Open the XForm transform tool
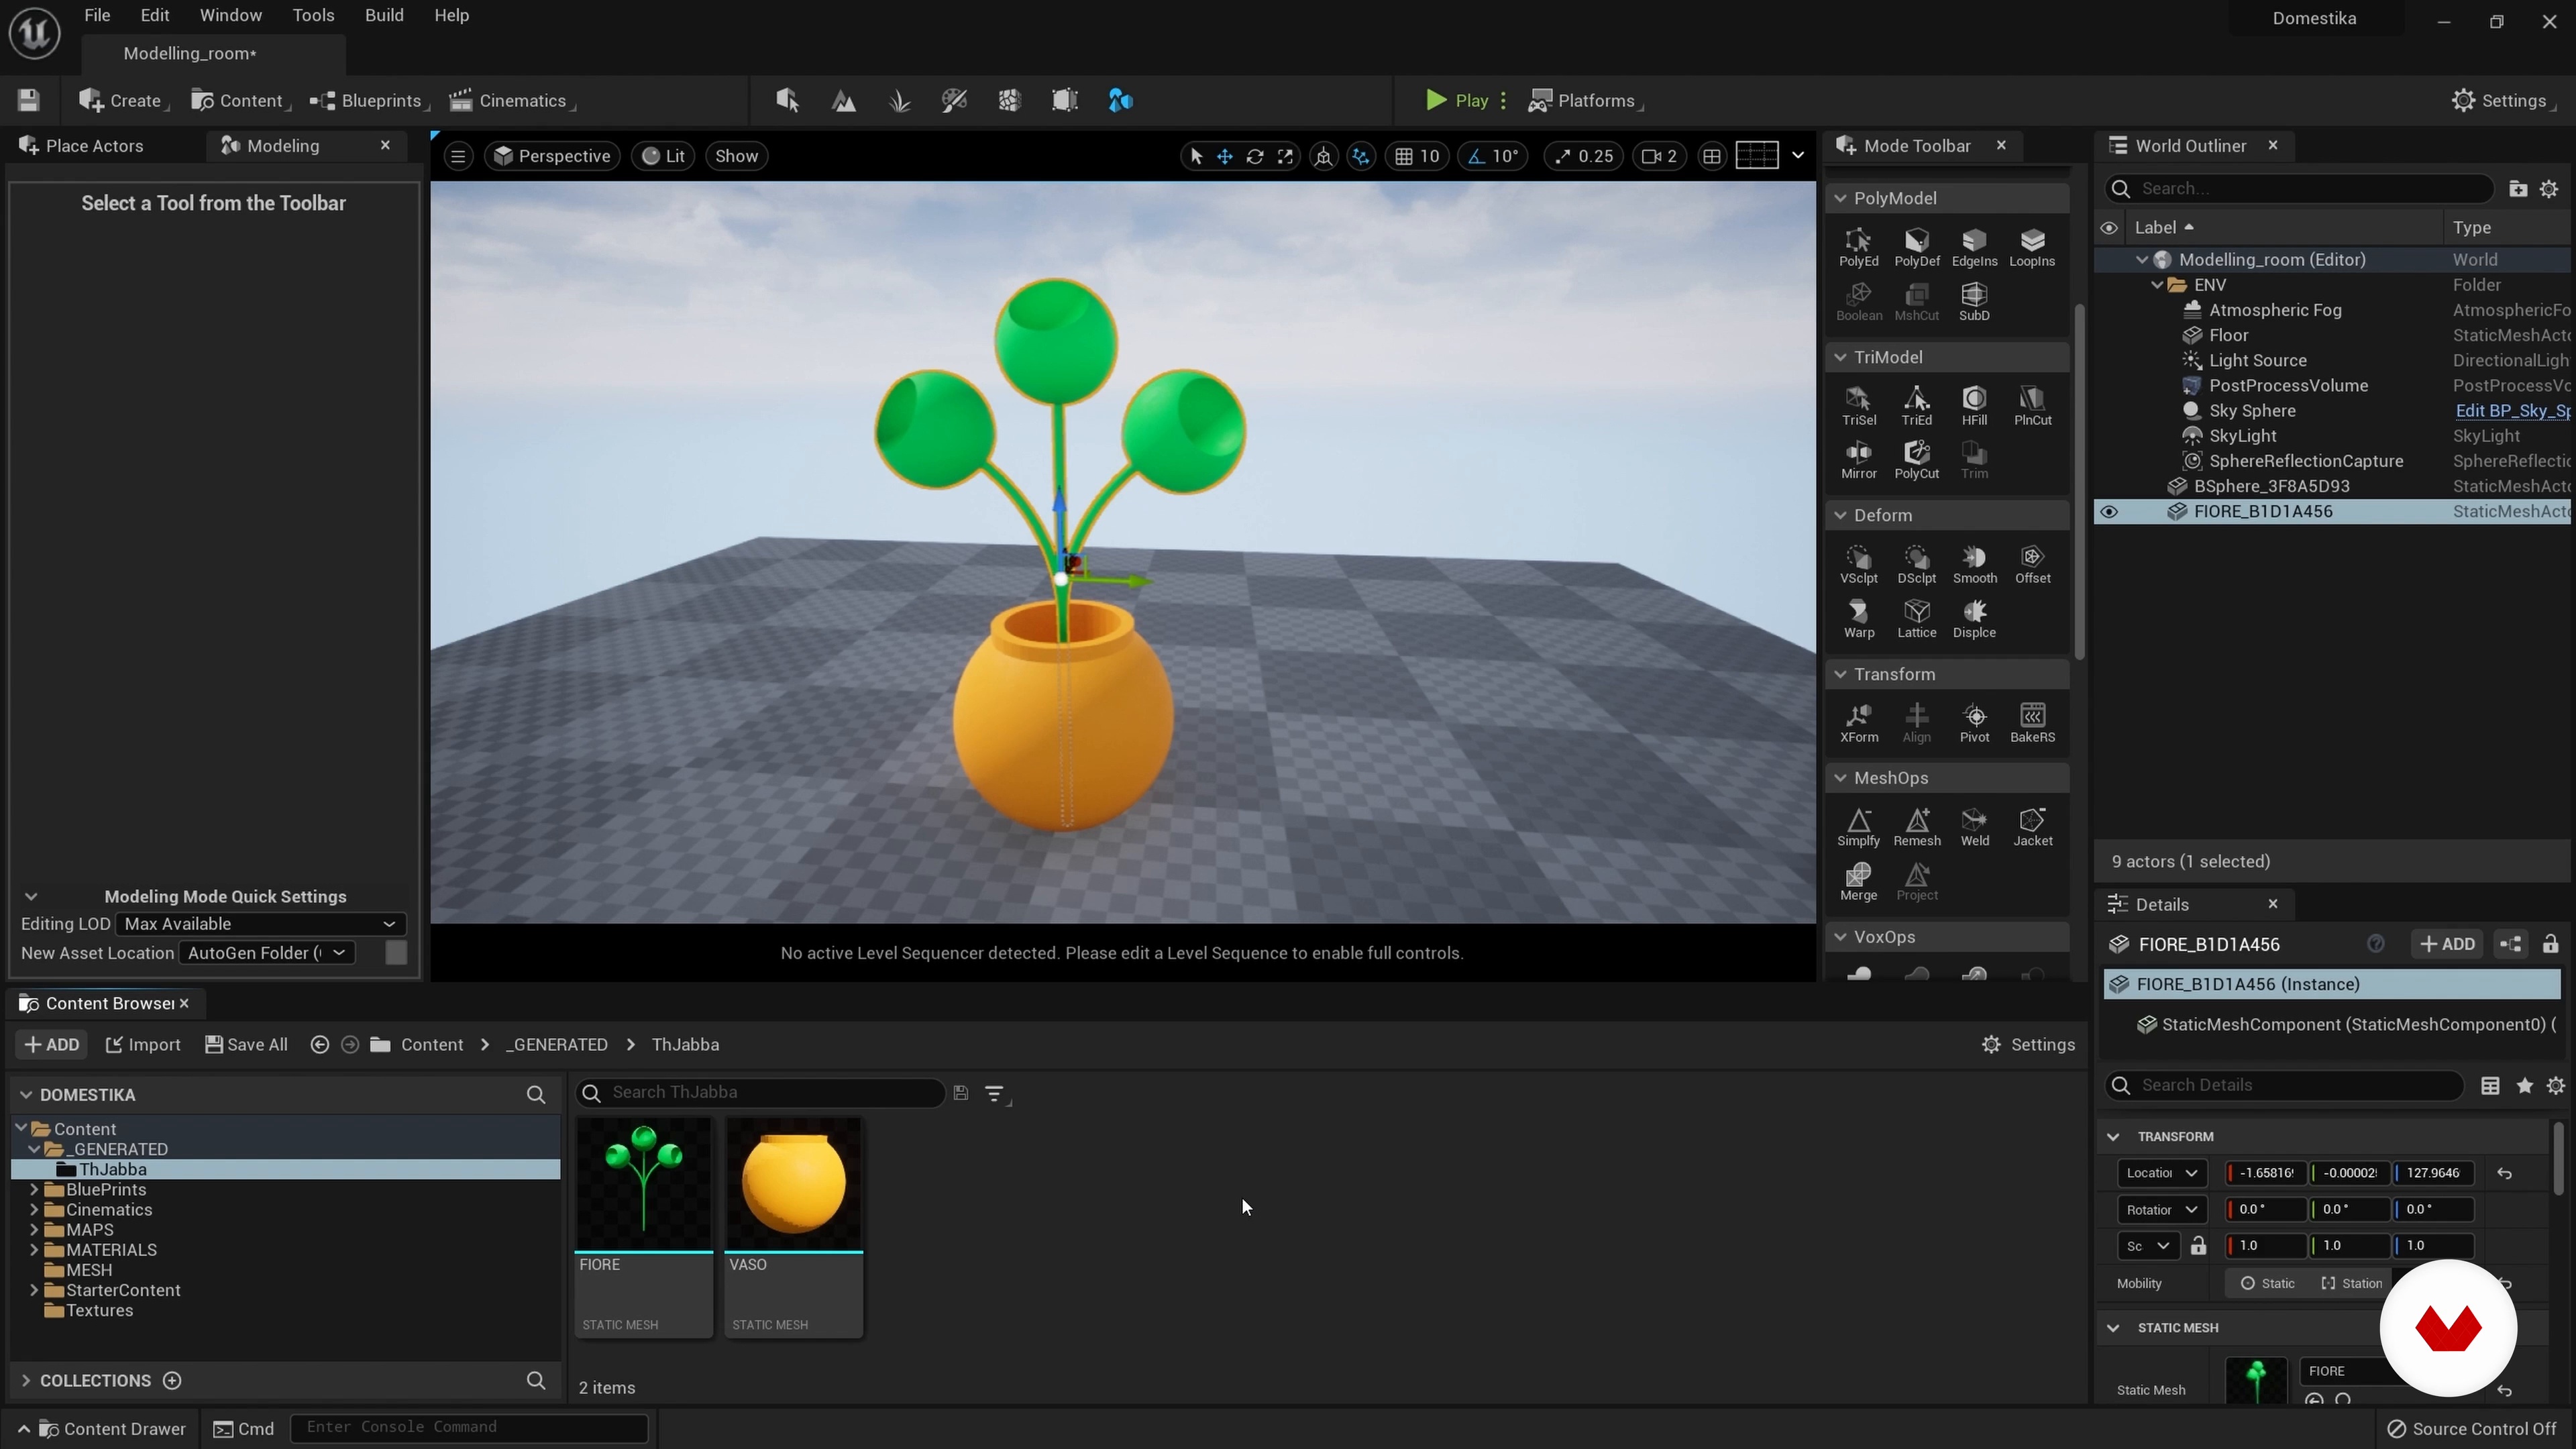This screenshot has height=1449, width=2576. 1858,723
